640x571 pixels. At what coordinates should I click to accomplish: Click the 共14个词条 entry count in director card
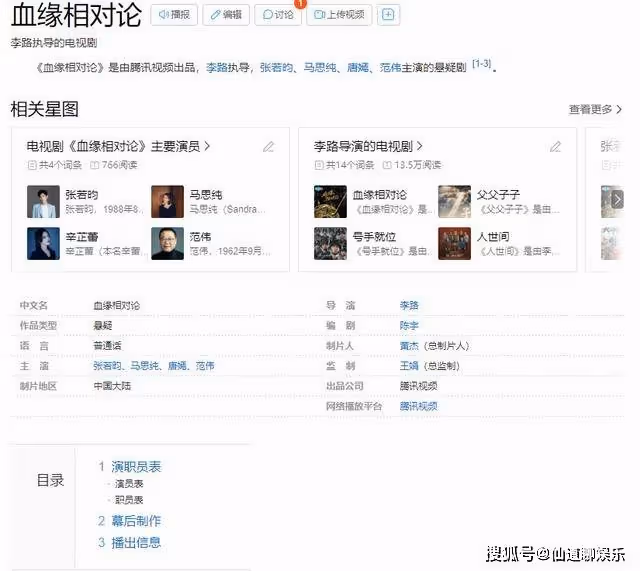pos(344,165)
